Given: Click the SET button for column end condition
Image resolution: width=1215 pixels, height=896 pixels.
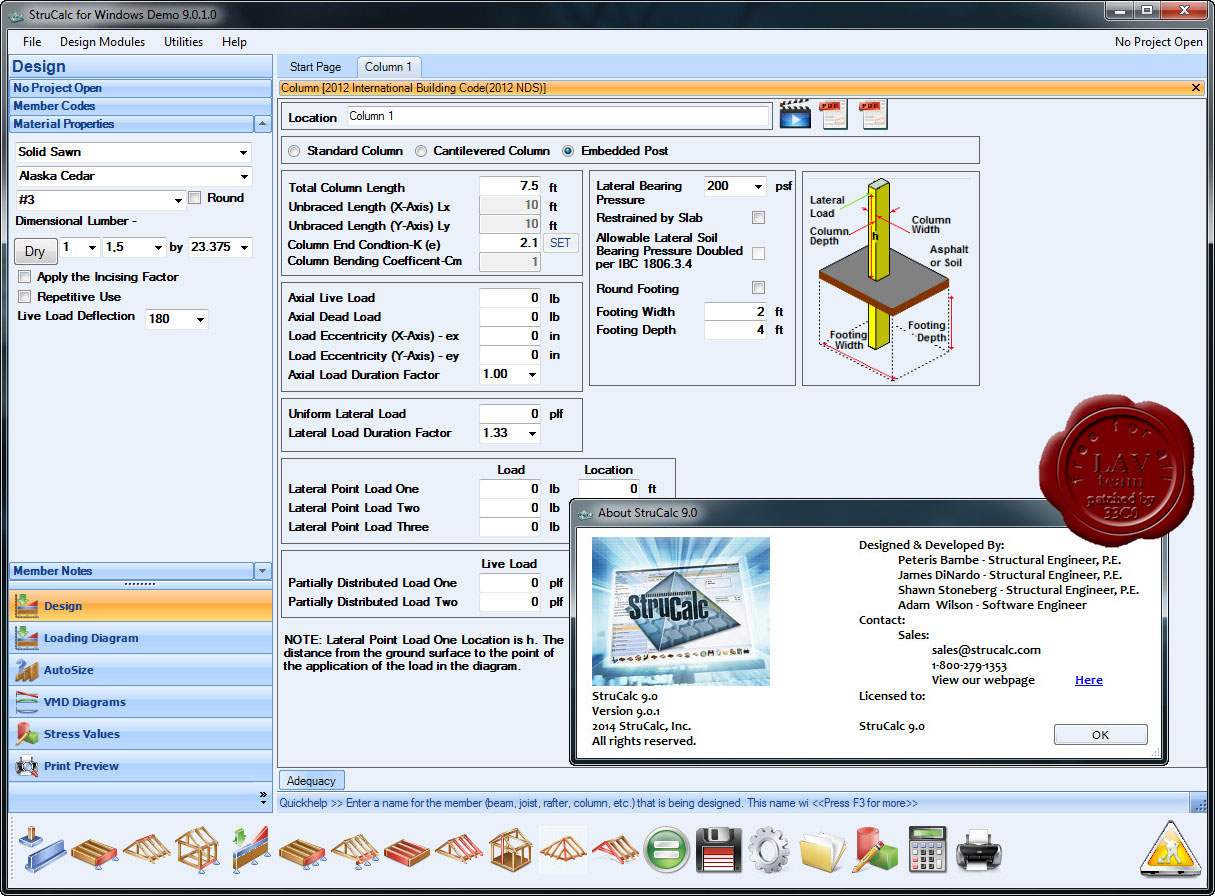Looking at the screenshot, I should pos(561,243).
